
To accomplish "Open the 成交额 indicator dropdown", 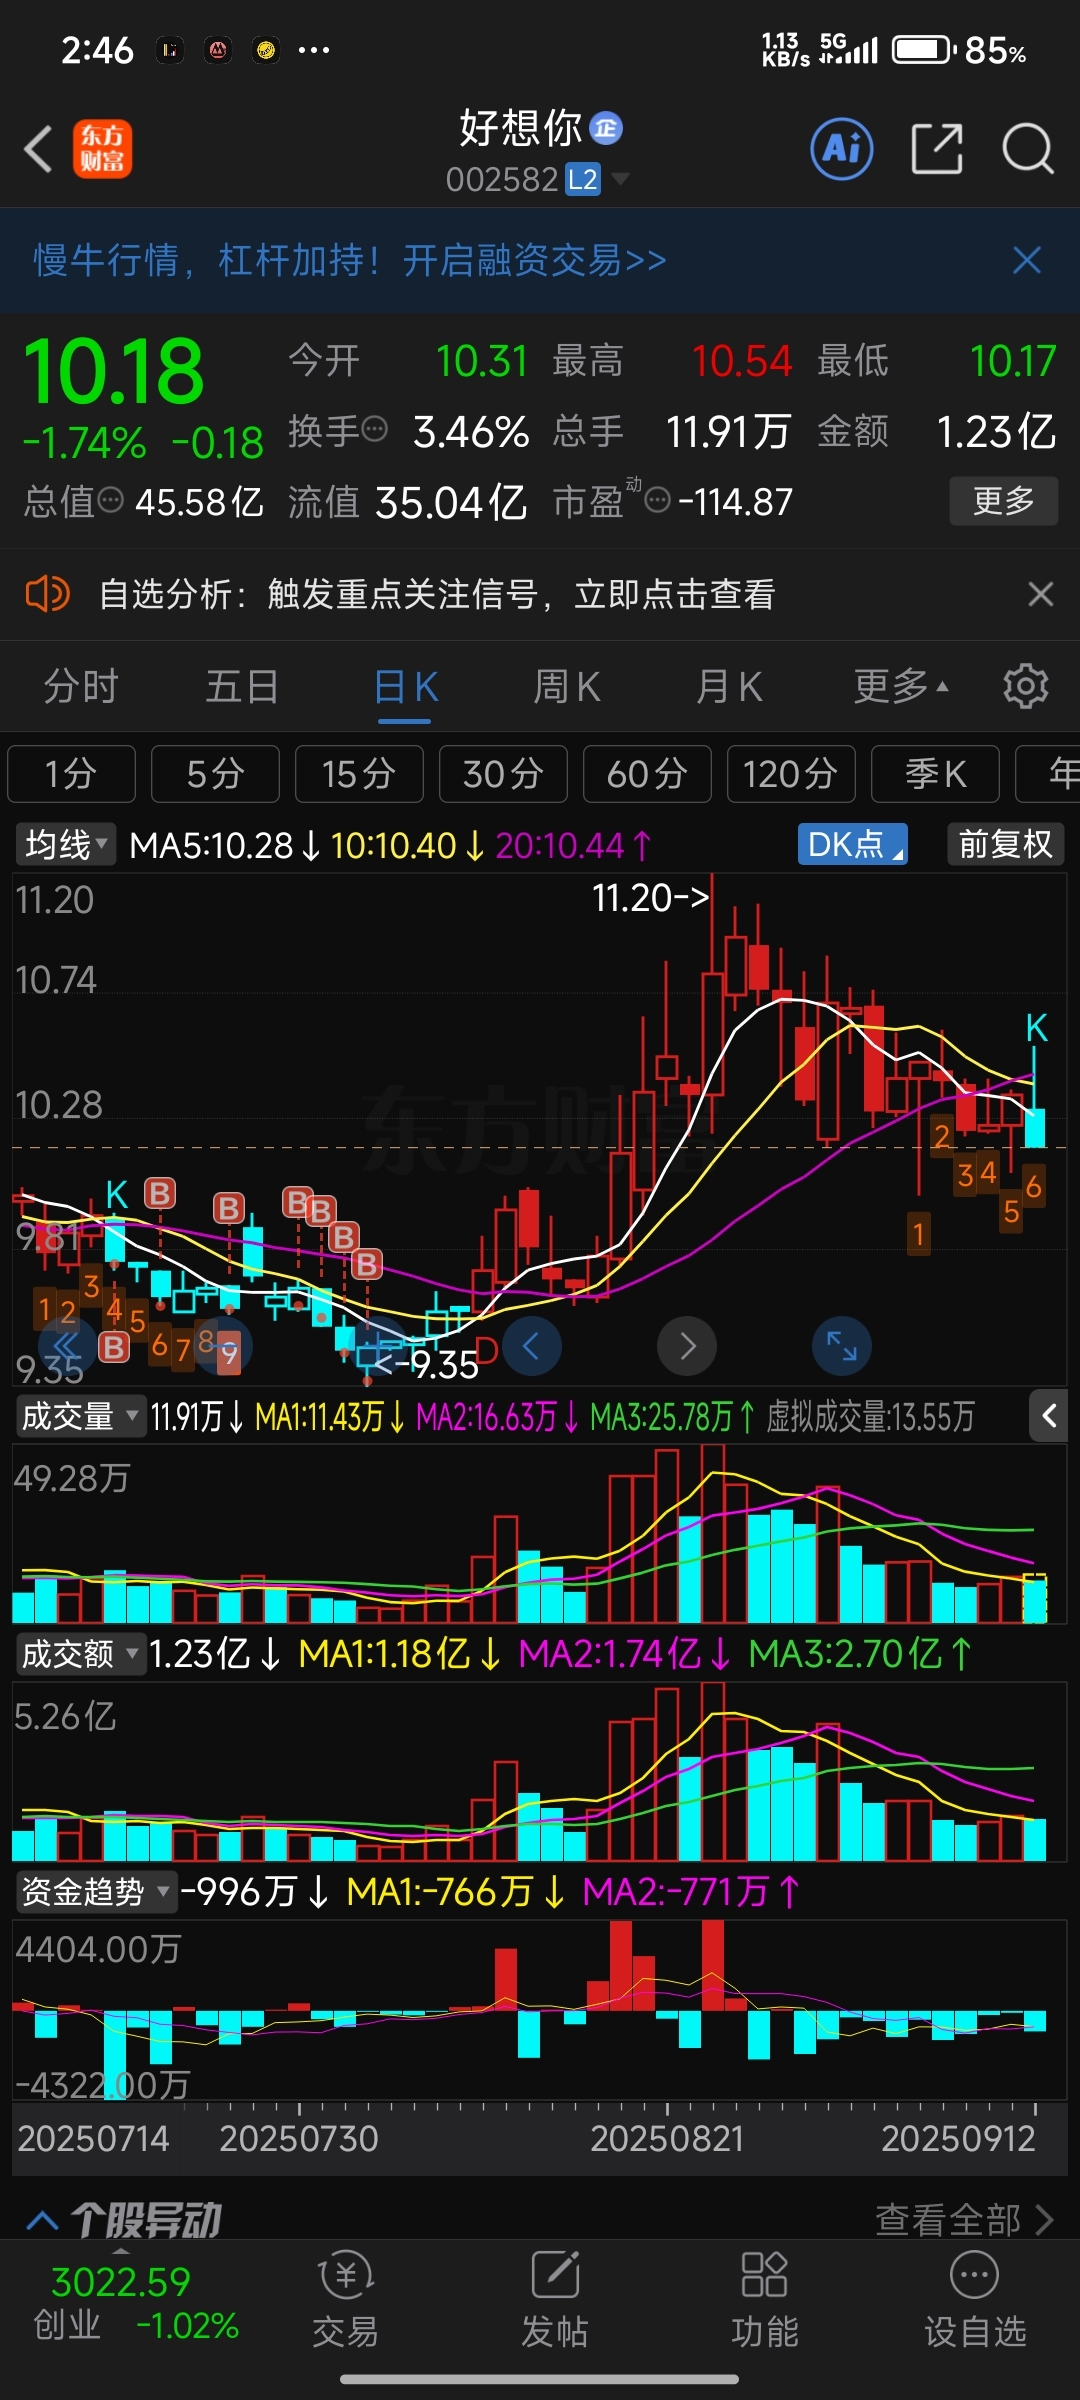I will click(80, 1654).
